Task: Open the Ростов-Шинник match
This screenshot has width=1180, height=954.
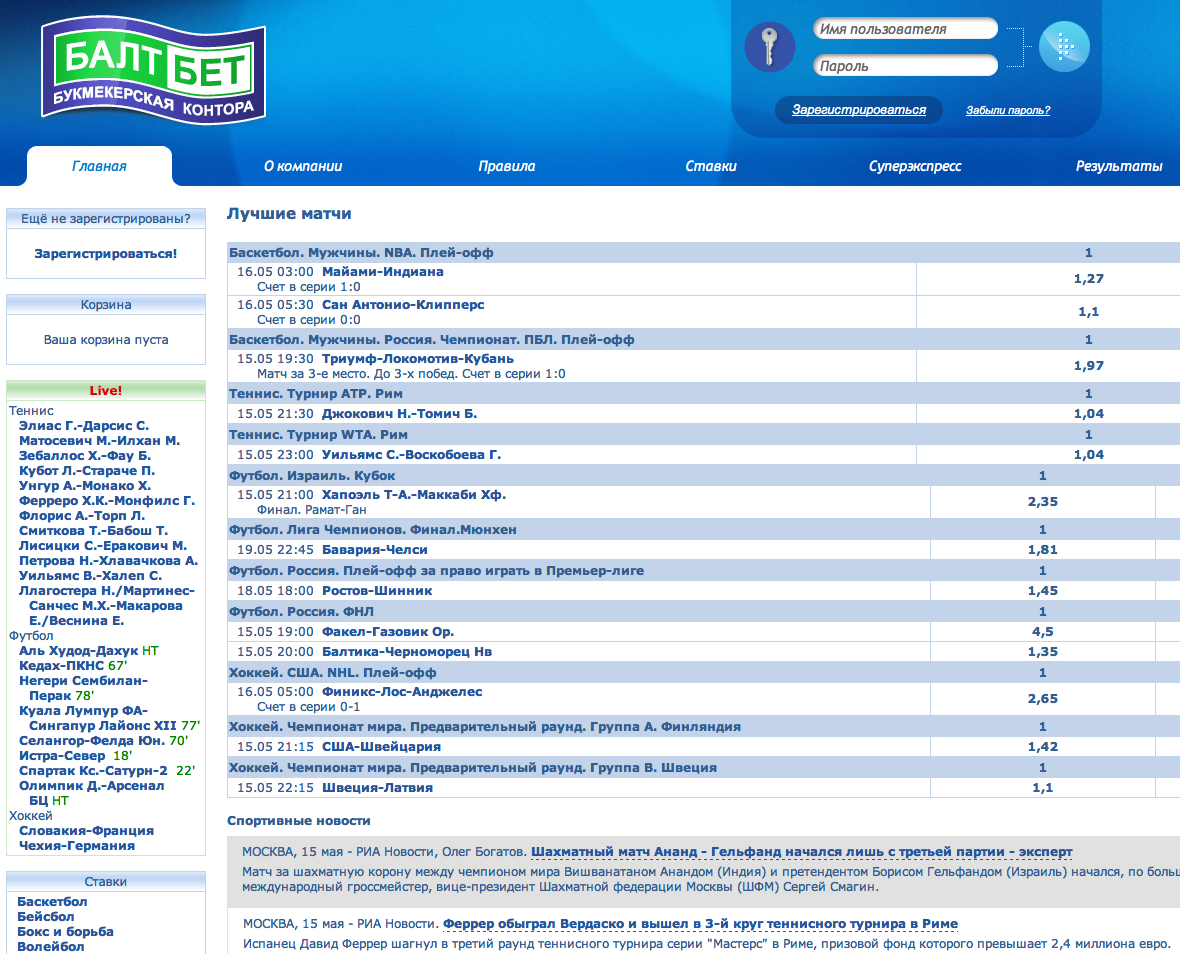Action: pos(377,591)
